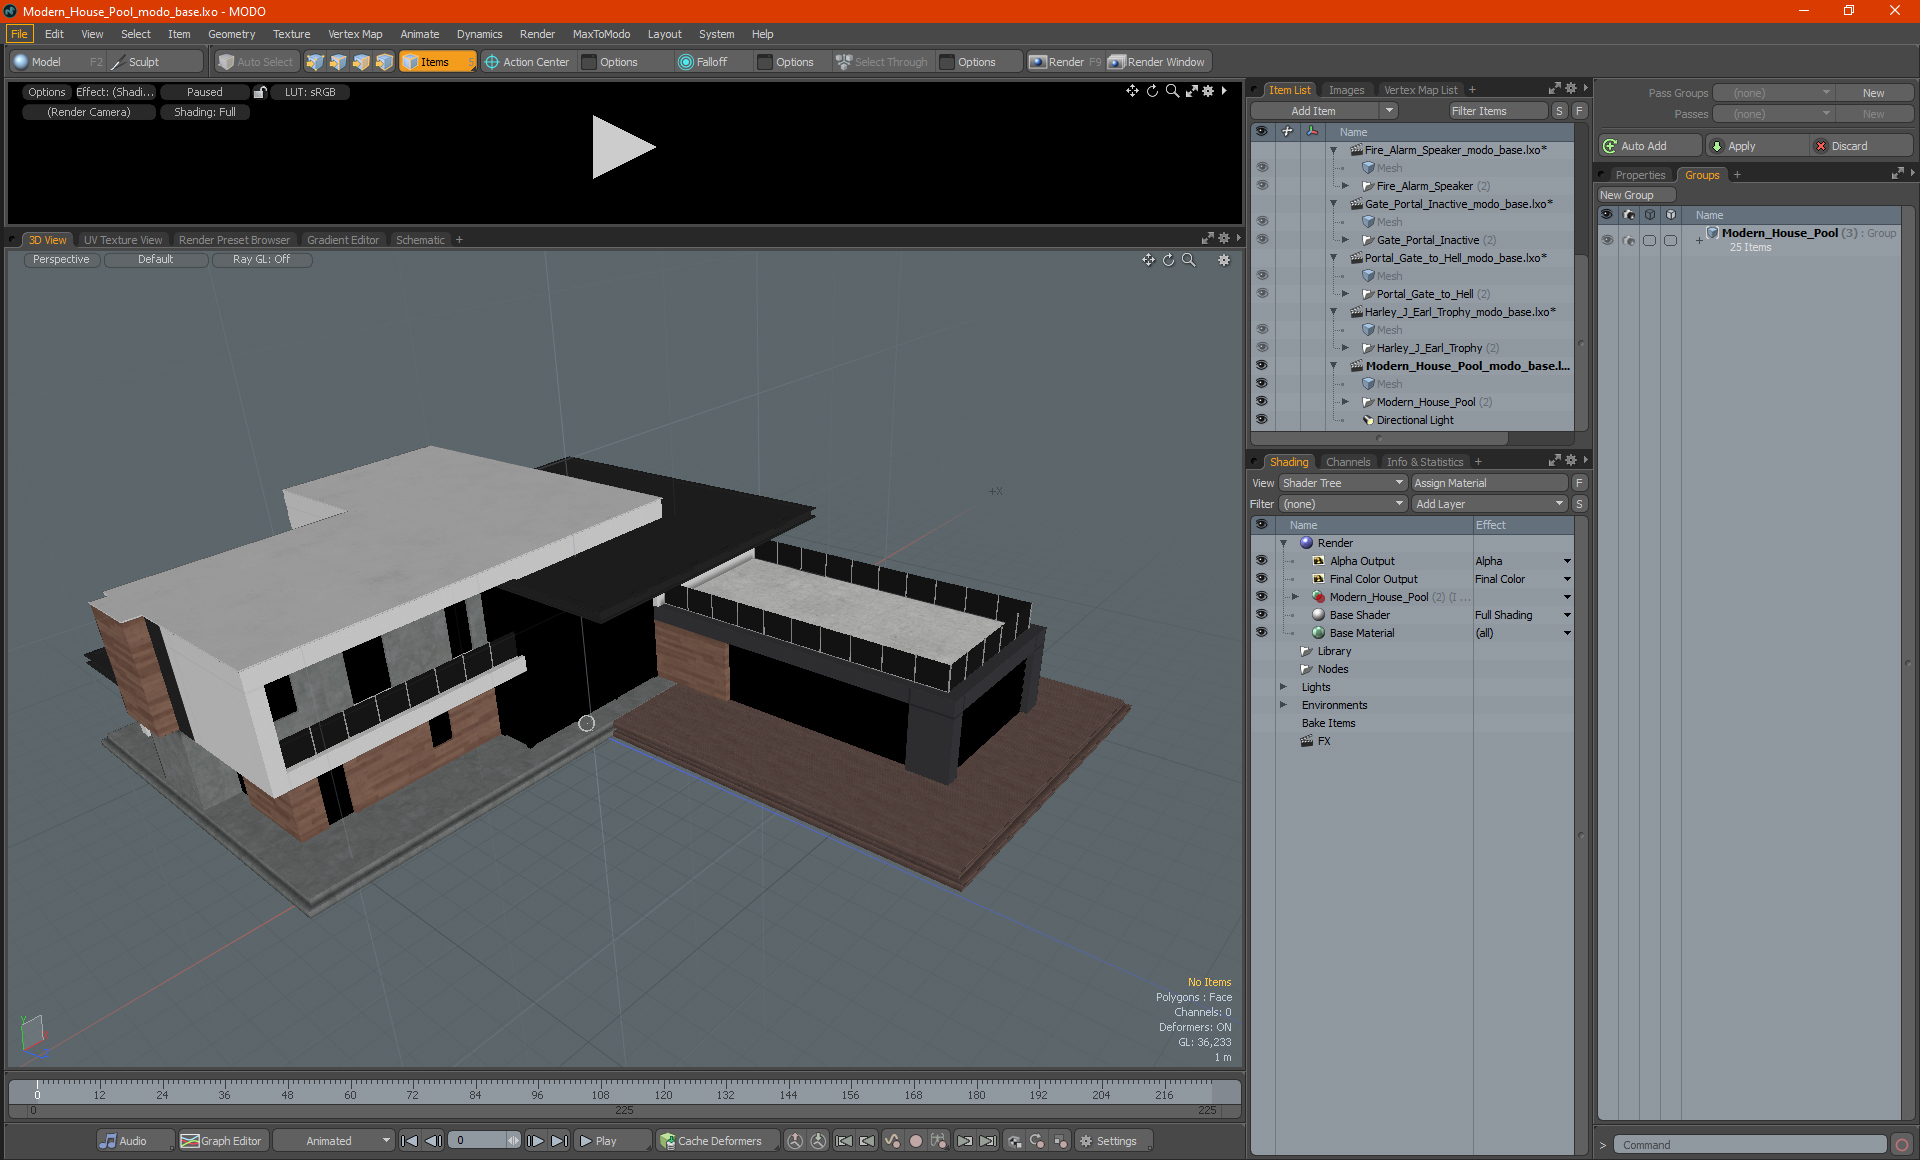
Task: Step to next frame
Action: coord(535,1141)
